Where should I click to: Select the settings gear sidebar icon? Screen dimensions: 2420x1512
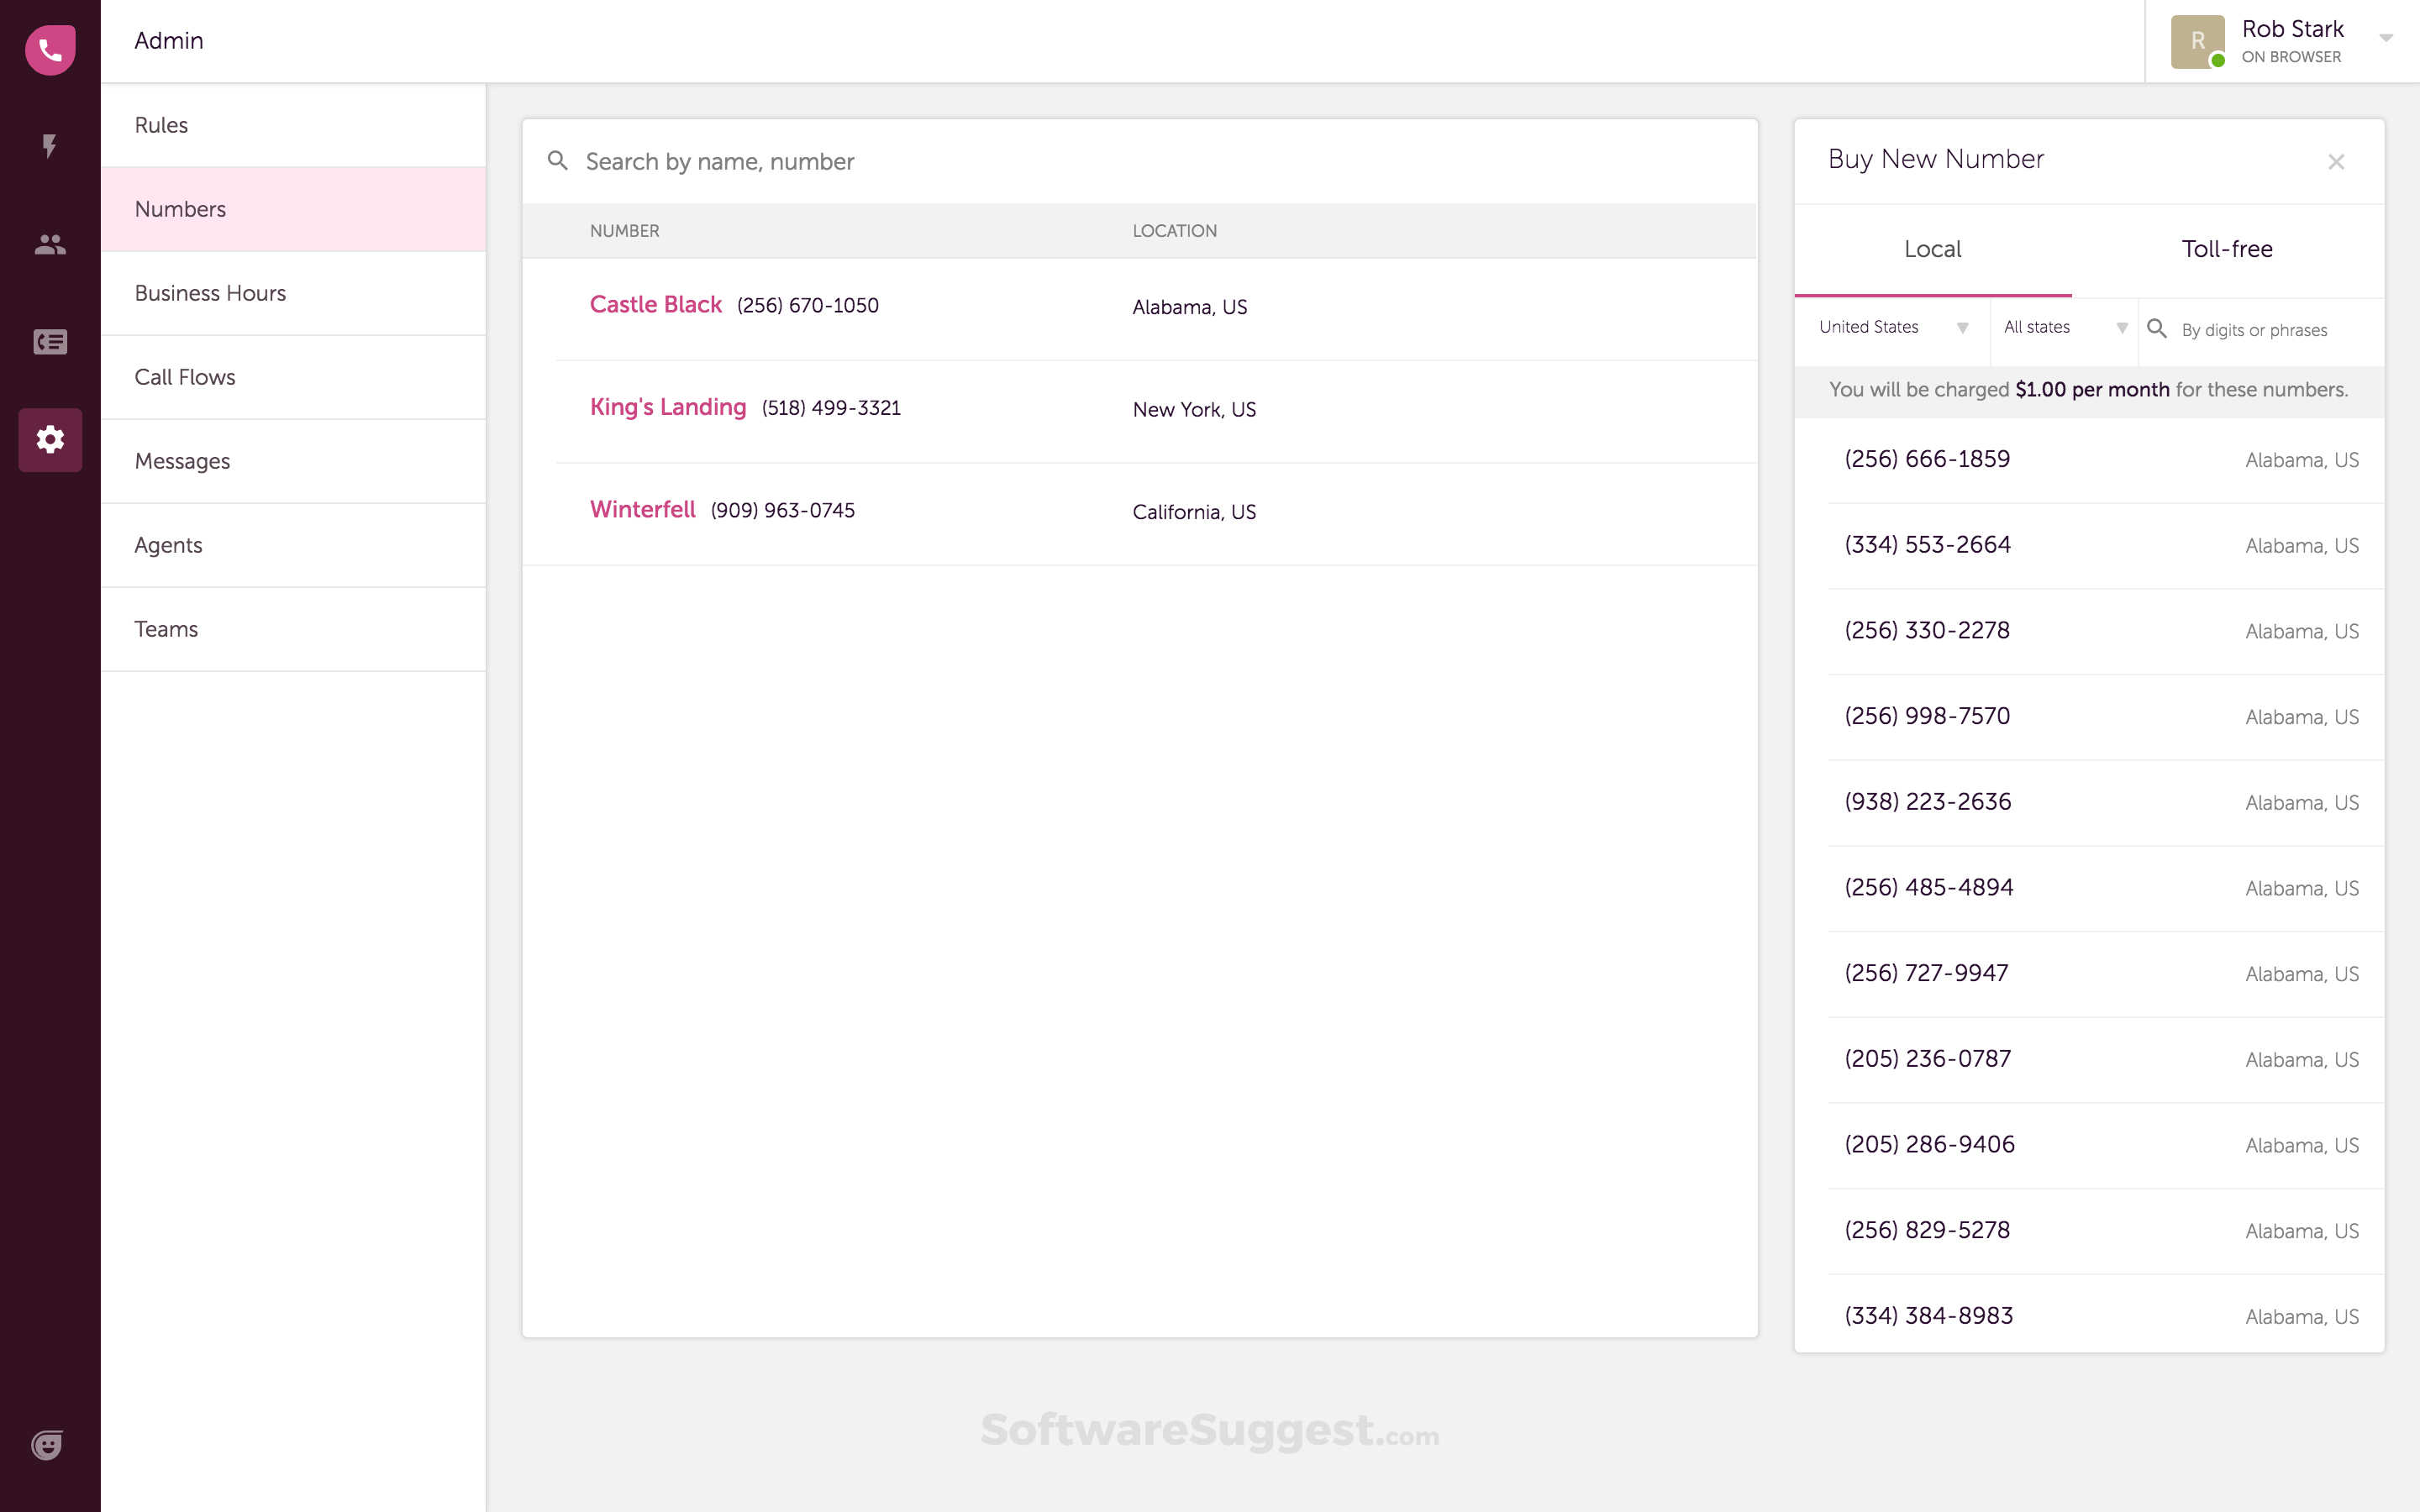click(x=50, y=439)
